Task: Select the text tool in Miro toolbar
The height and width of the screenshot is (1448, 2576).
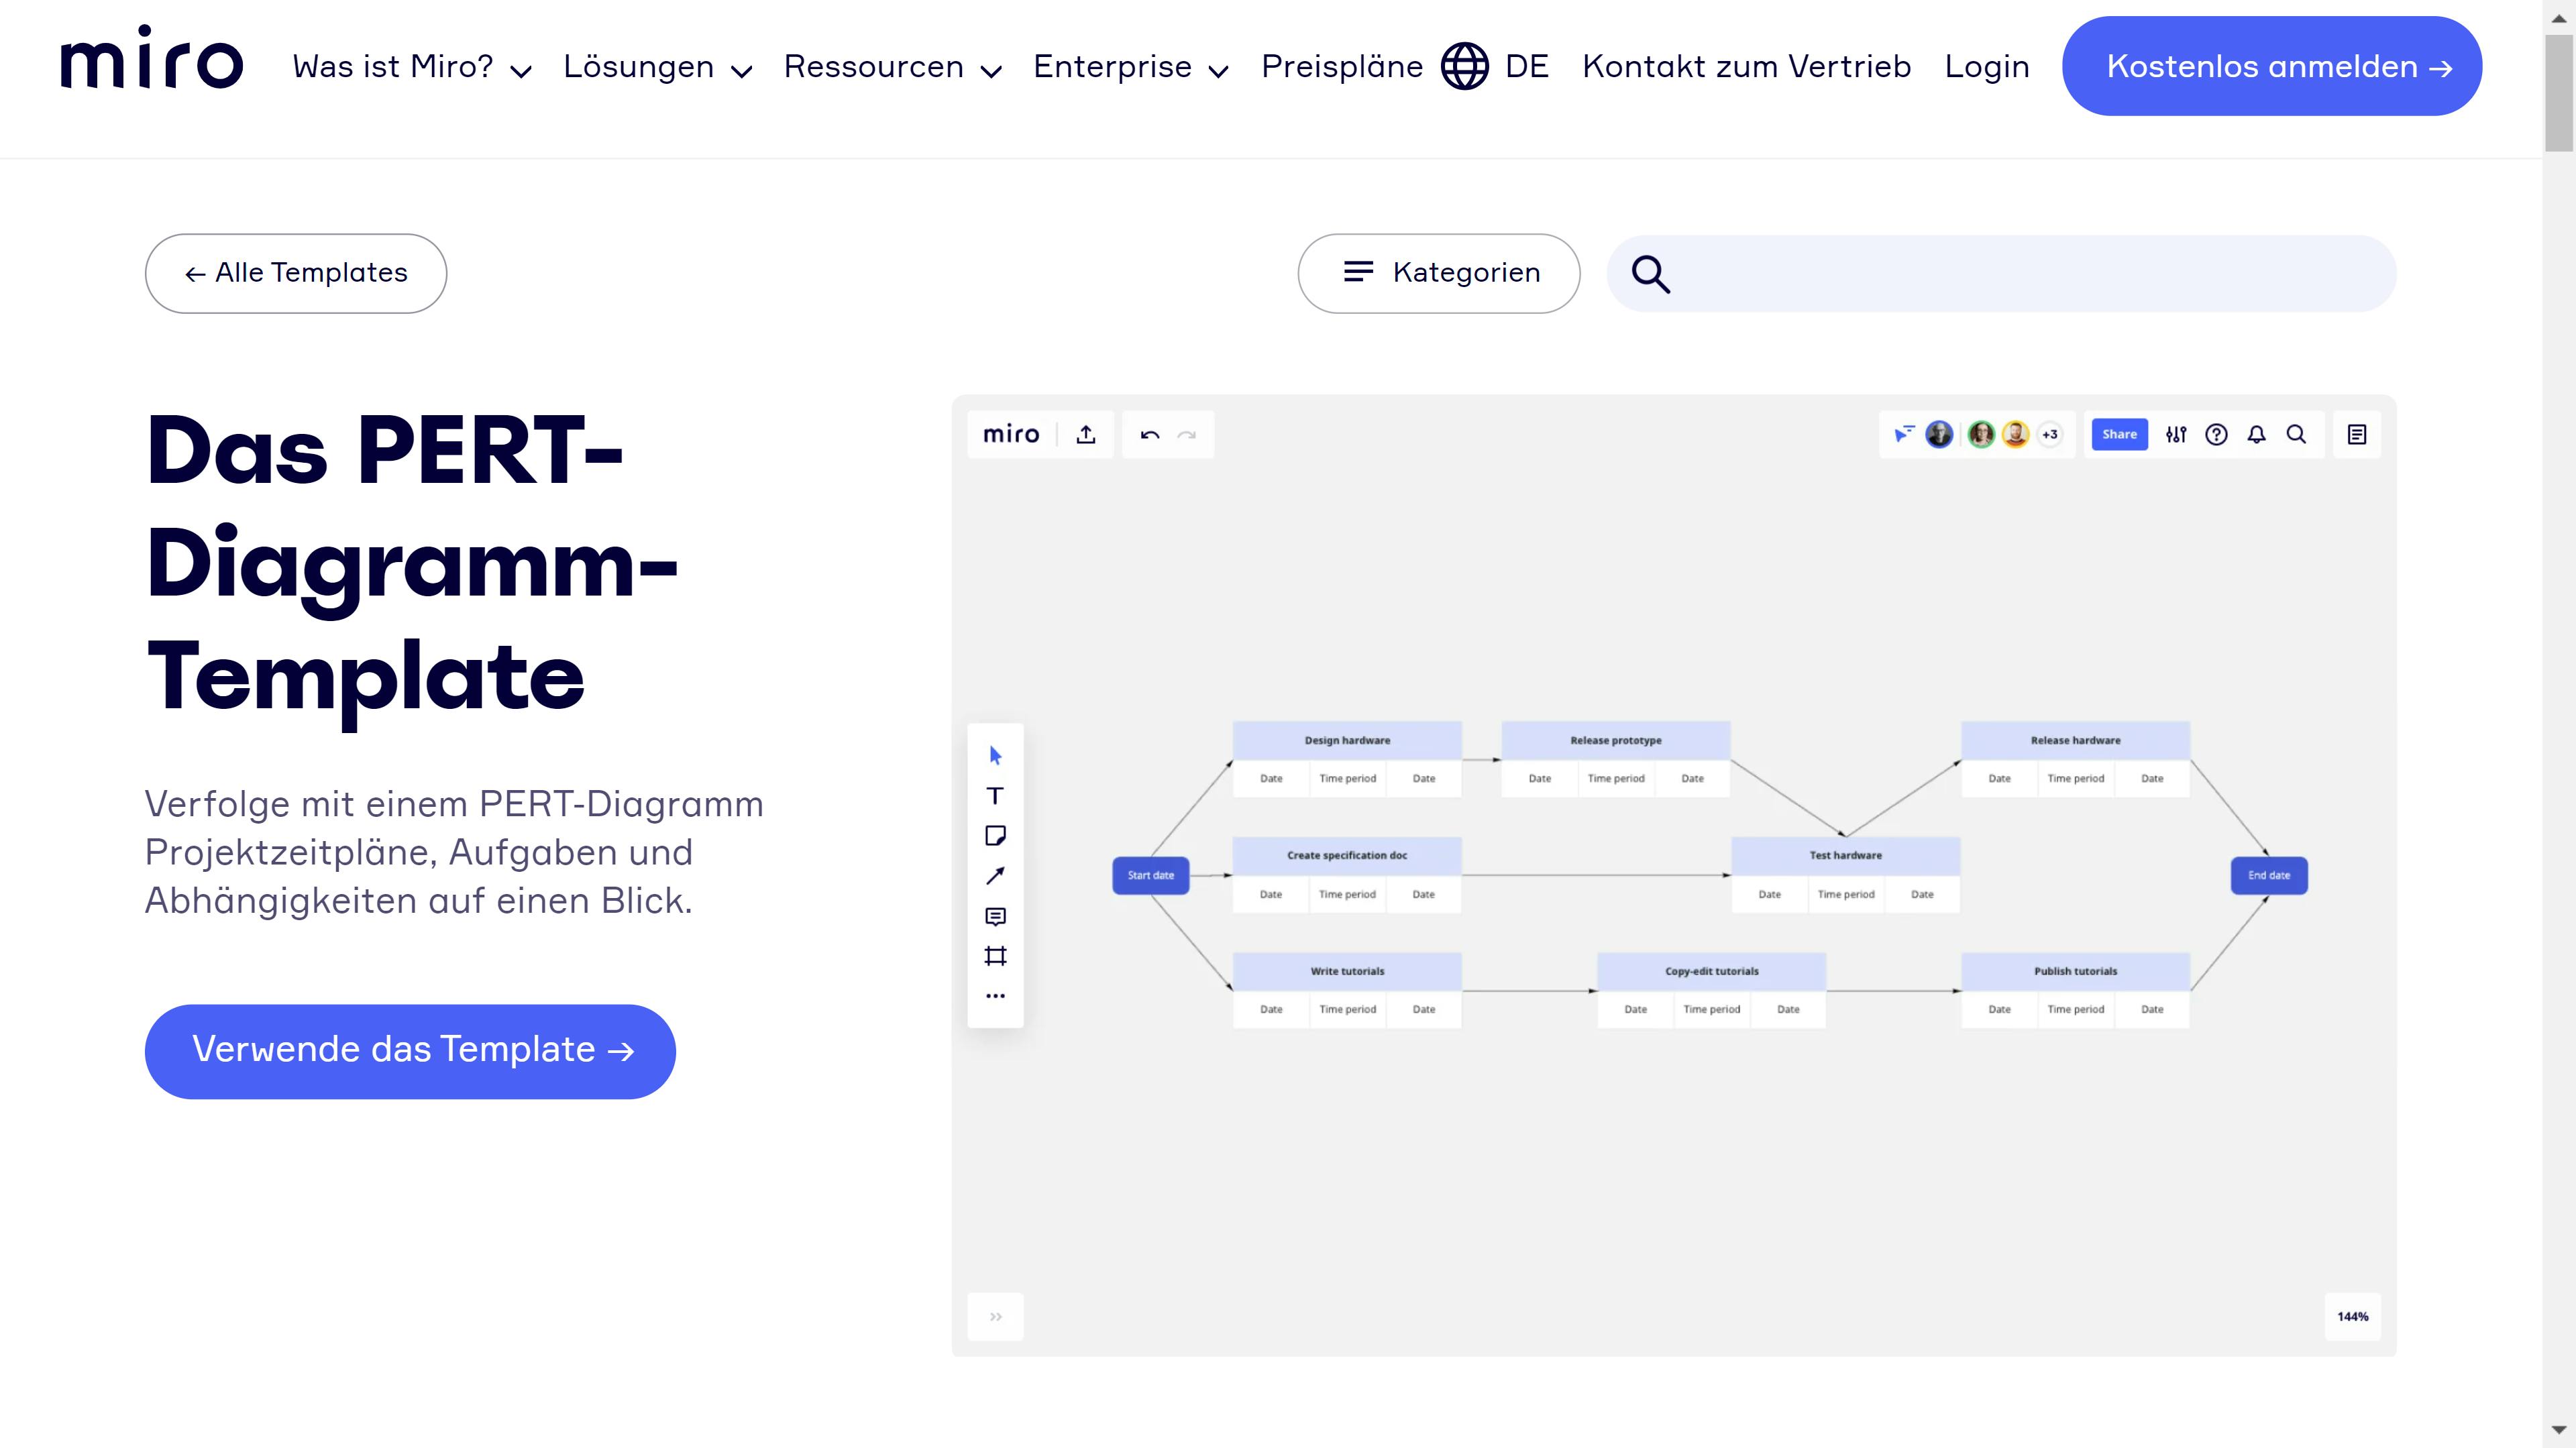Action: (x=995, y=796)
